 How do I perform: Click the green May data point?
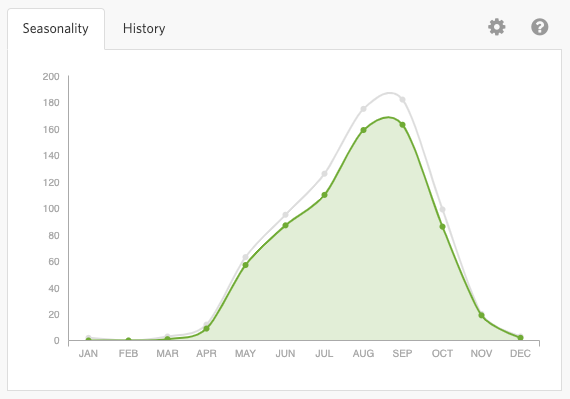[245, 265]
